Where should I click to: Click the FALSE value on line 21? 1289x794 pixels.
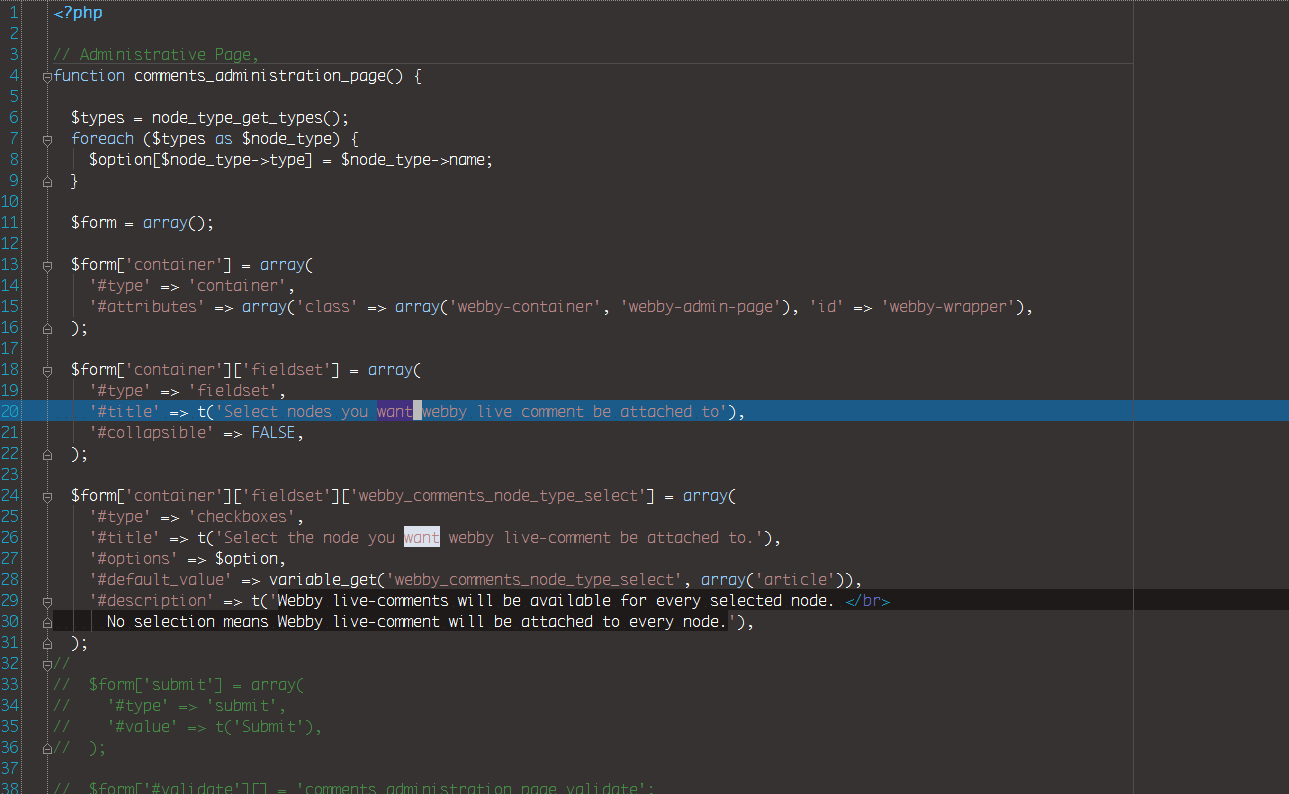(x=273, y=433)
